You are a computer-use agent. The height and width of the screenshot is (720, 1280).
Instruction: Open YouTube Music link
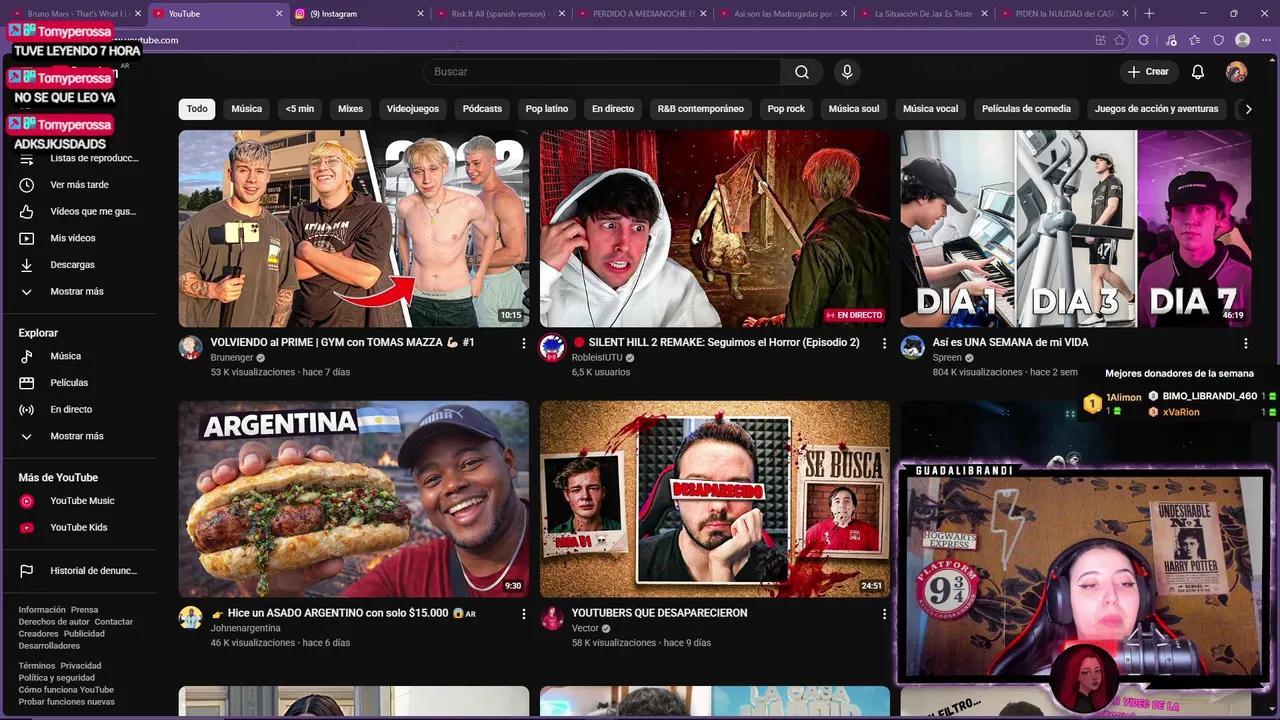(x=80, y=501)
